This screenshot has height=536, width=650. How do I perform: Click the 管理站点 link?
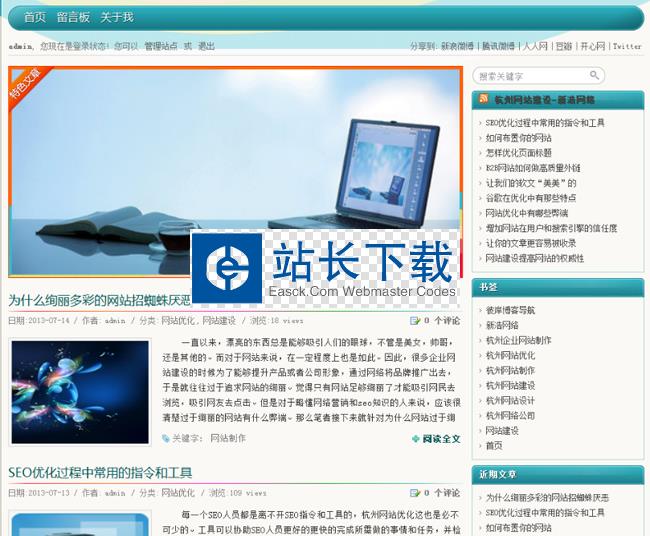click(161, 46)
